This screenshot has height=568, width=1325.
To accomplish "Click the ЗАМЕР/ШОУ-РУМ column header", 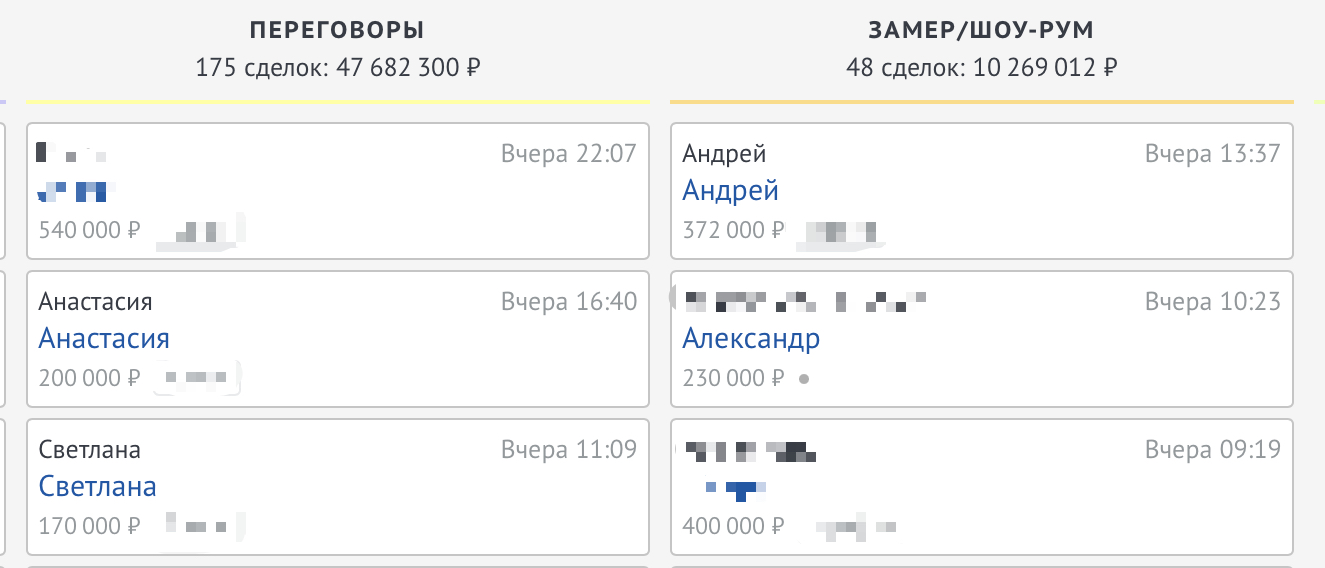I will click(981, 30).
